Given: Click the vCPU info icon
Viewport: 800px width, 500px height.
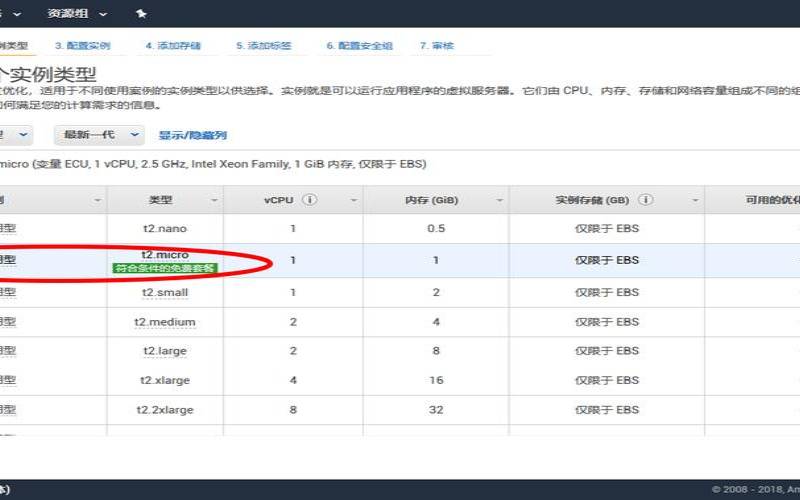Looking at the screenshot, I should click(x=309, y=199).
